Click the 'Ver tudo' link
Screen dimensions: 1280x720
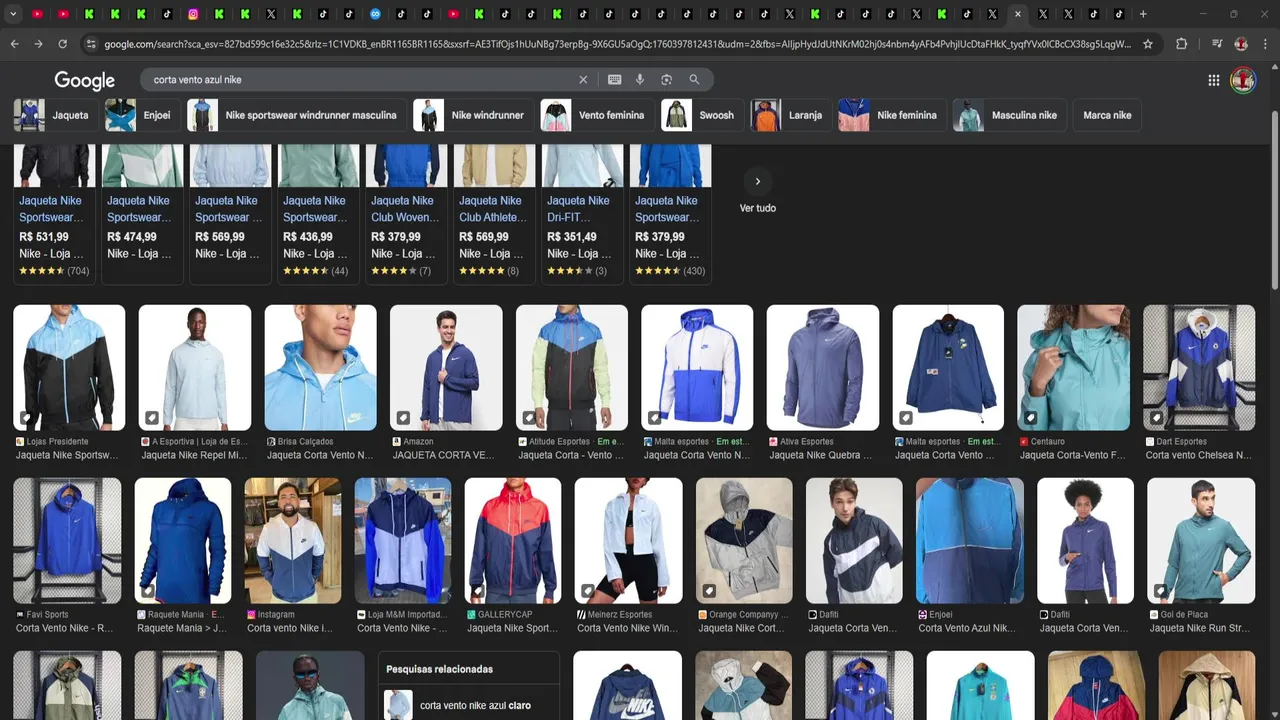(758, 208)
